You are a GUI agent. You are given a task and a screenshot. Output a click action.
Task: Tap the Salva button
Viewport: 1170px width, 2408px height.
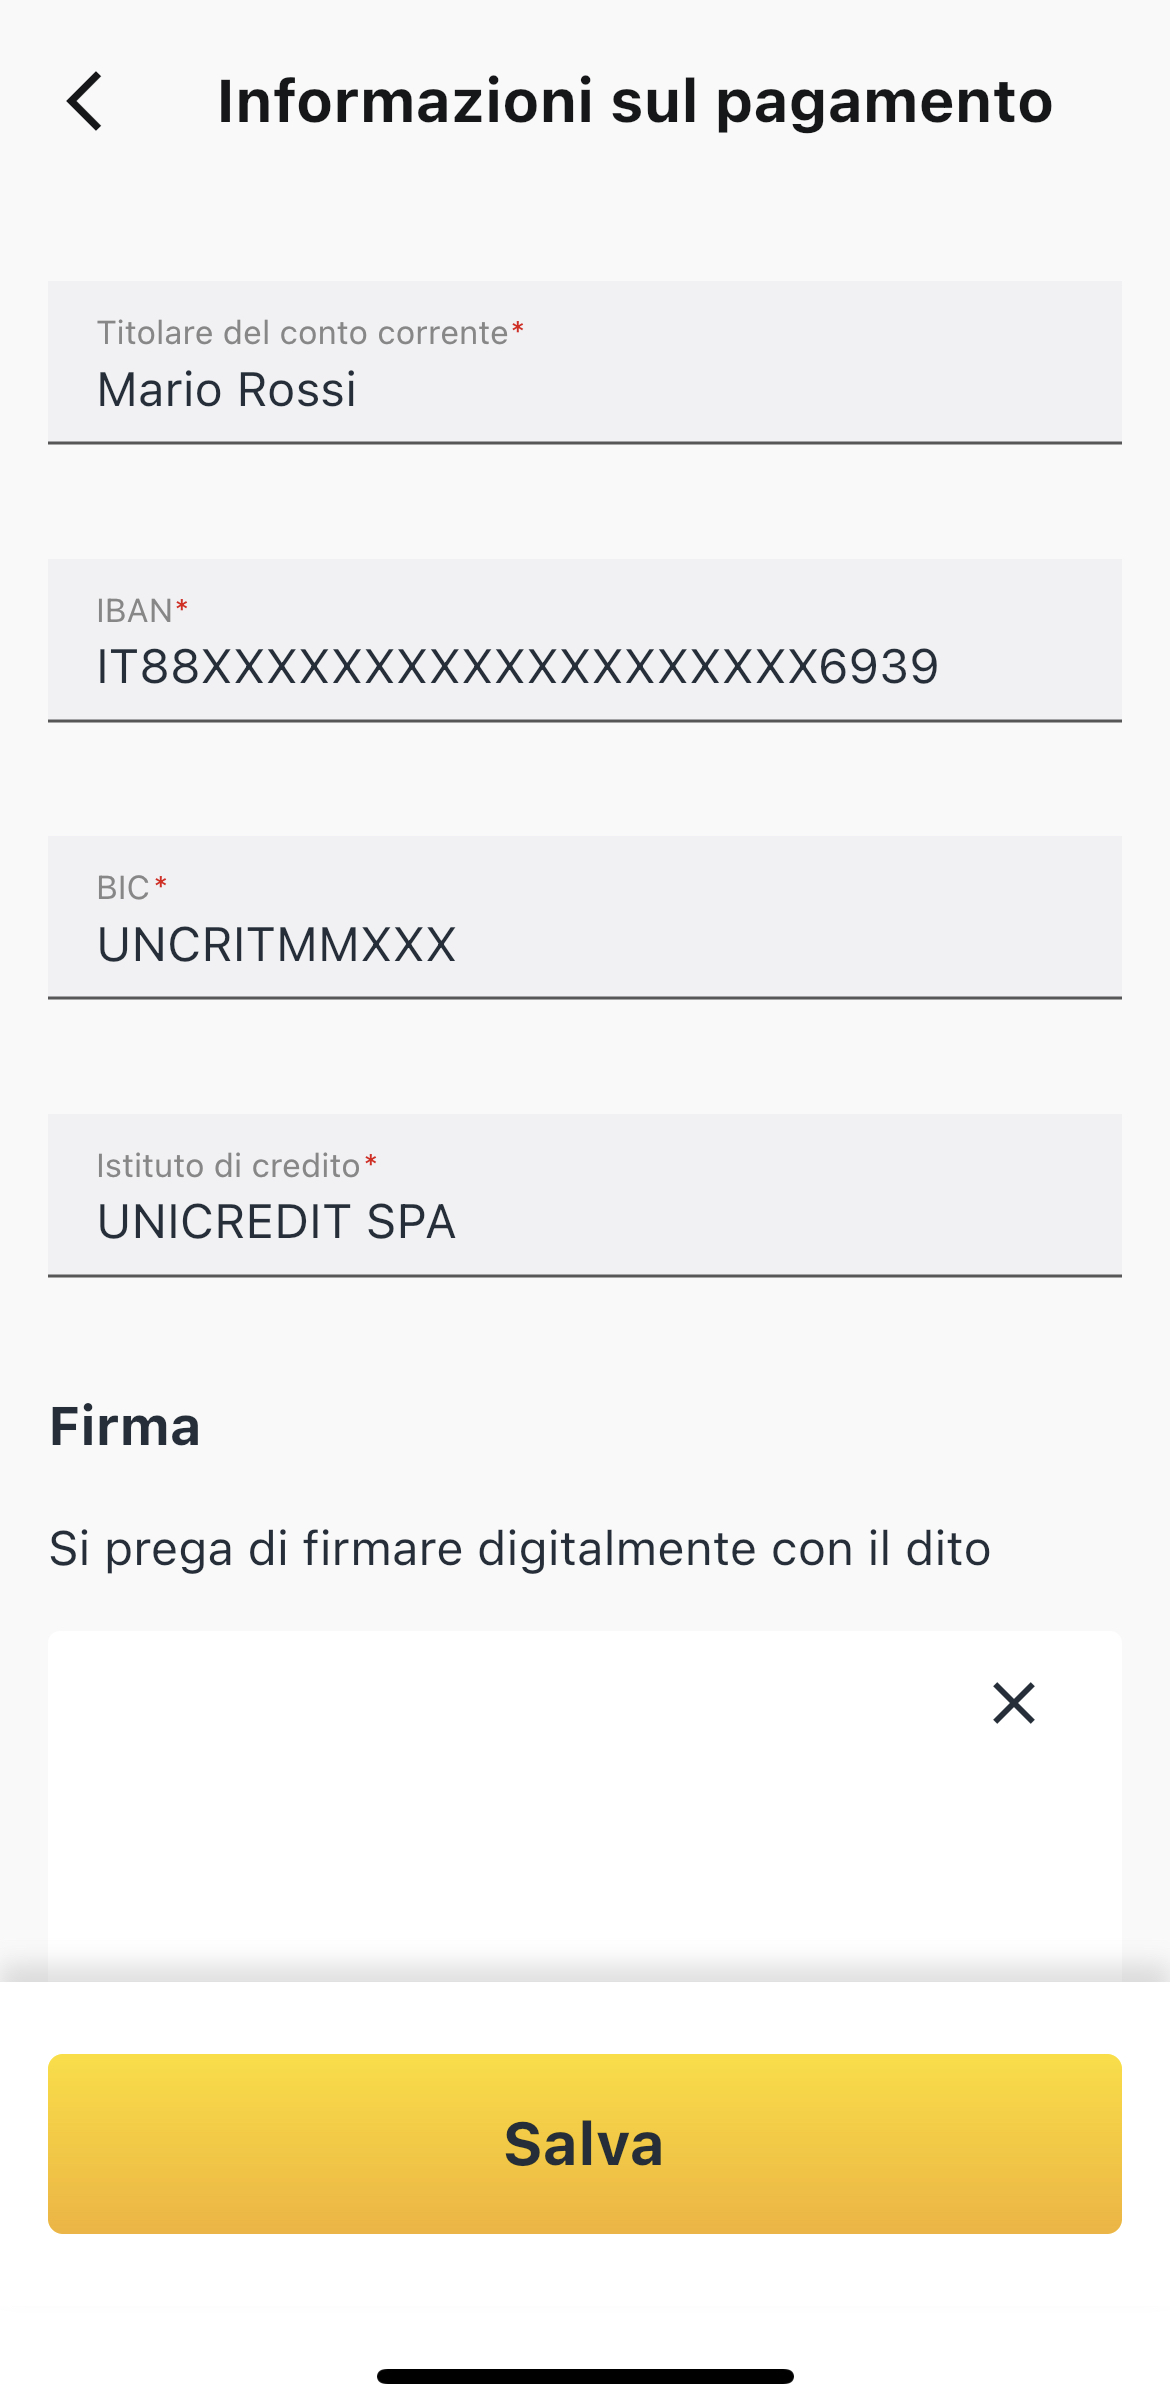click(x=585, y=2144)
